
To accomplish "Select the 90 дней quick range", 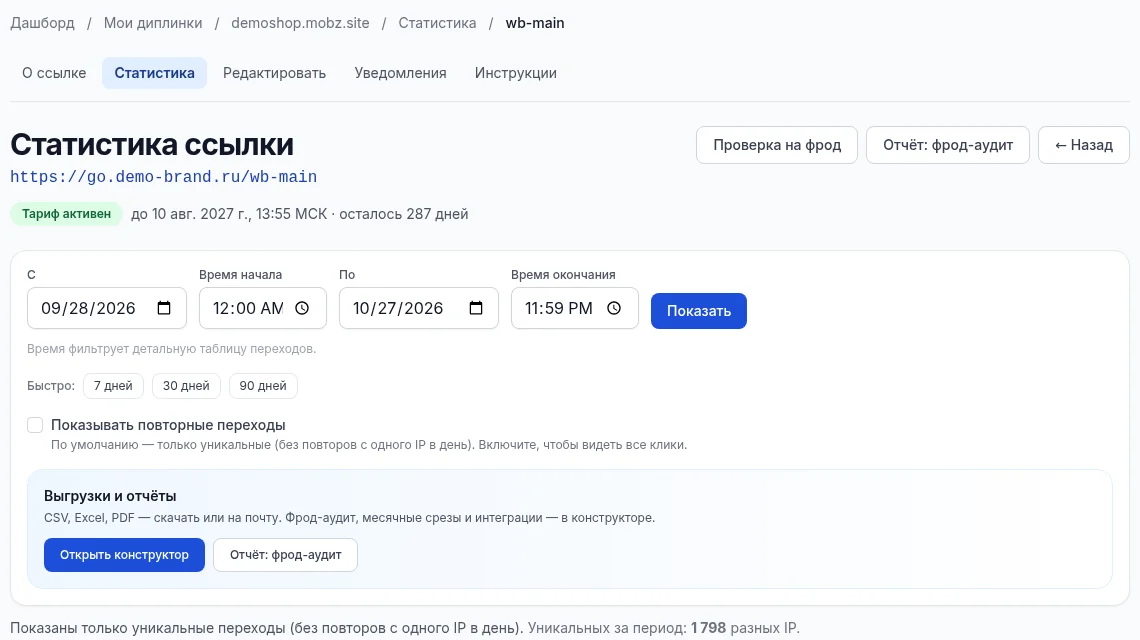I will pyautogui.click(x=263, y=385).
